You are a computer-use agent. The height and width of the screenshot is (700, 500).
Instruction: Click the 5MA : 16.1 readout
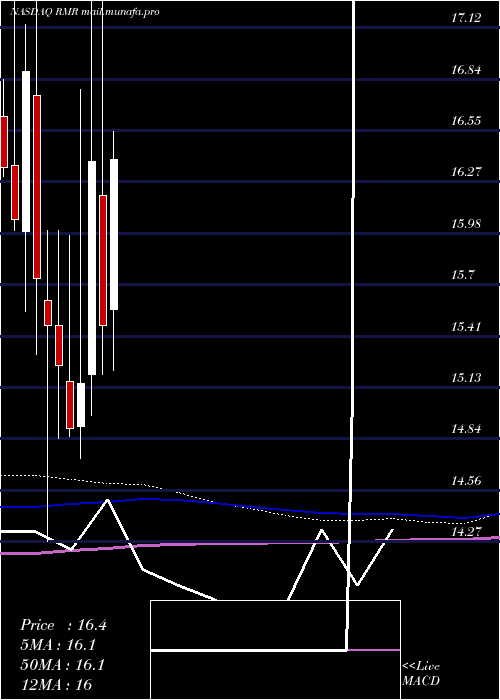58,645
